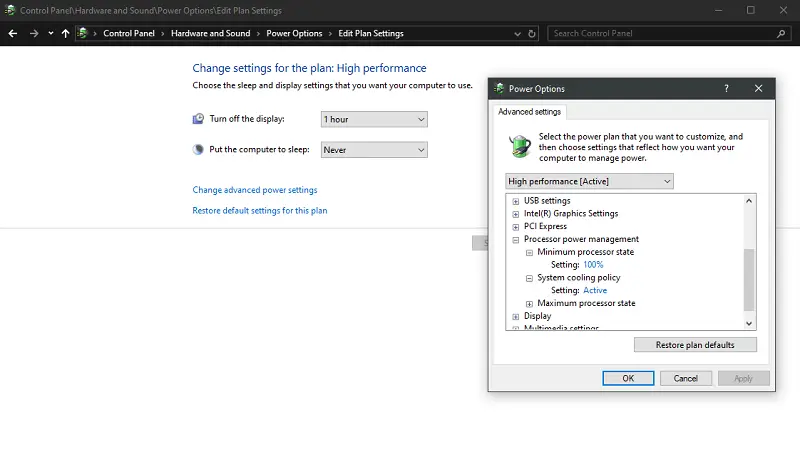Expand the USB settings tree node
This screenshot has height=449, width=800.
point(516,201)
